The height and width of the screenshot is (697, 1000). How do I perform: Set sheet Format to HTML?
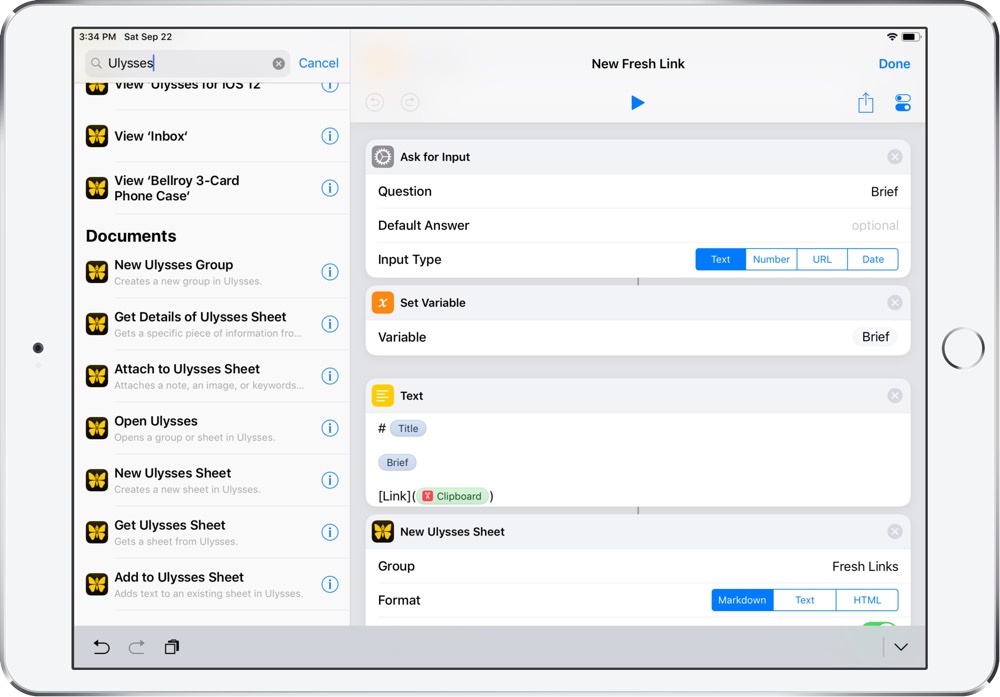pyautogui.click(x=867, y=600)
